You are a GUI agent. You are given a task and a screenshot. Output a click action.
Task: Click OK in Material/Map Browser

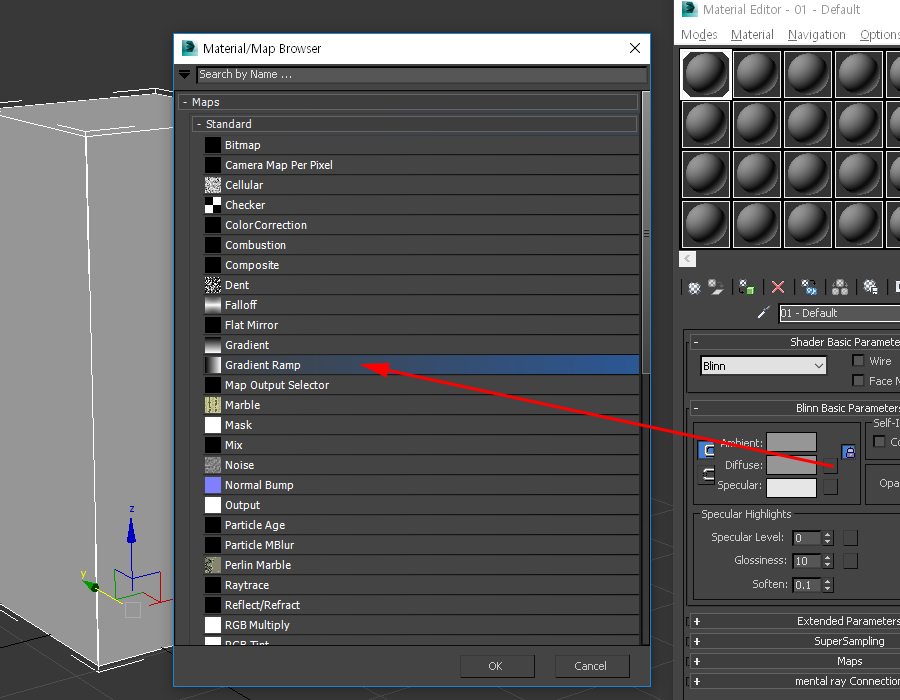pos(497,666)
